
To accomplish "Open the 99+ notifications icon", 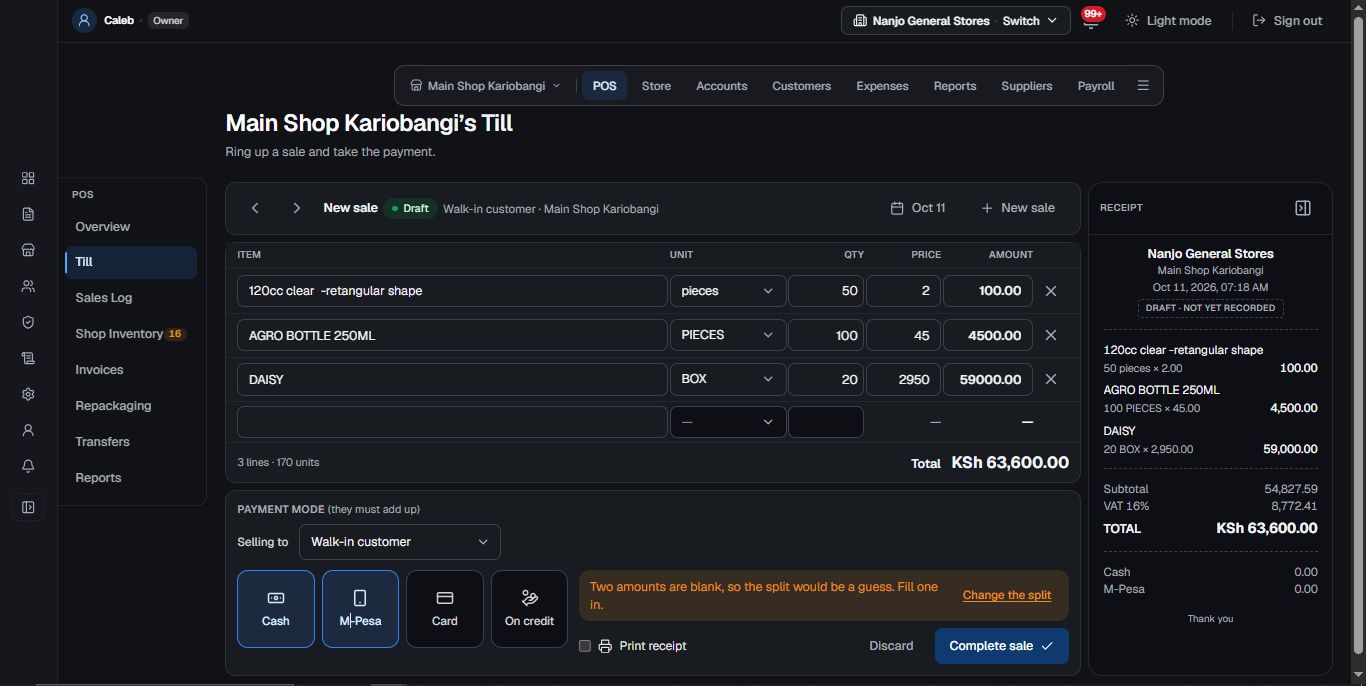I will pyautogui.click(x=1091, y=20).
